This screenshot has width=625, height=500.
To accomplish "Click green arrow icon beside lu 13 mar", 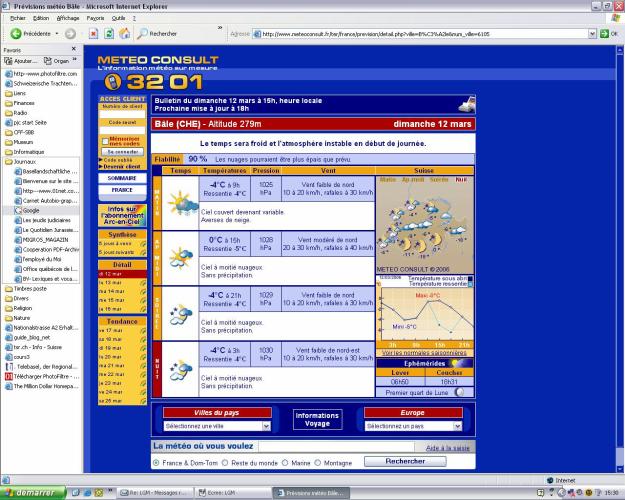I will (x=143, y=283).
